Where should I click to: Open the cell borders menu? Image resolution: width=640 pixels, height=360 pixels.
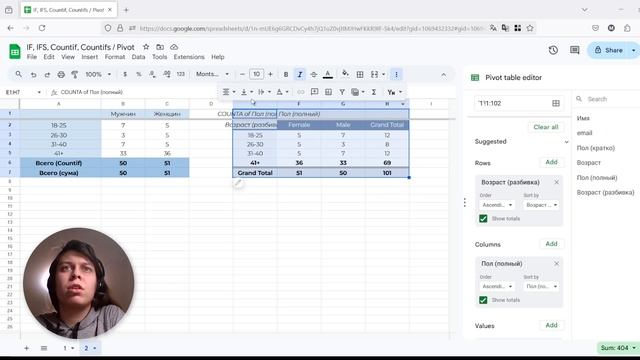[x=360, y=74]
